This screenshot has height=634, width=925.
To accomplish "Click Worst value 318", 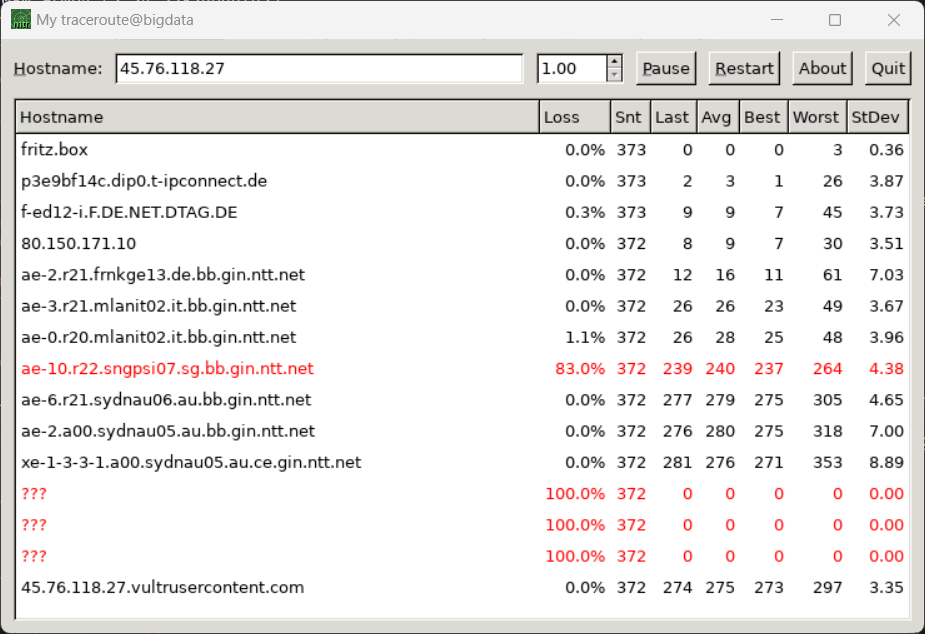I will (x=827, y=431).
